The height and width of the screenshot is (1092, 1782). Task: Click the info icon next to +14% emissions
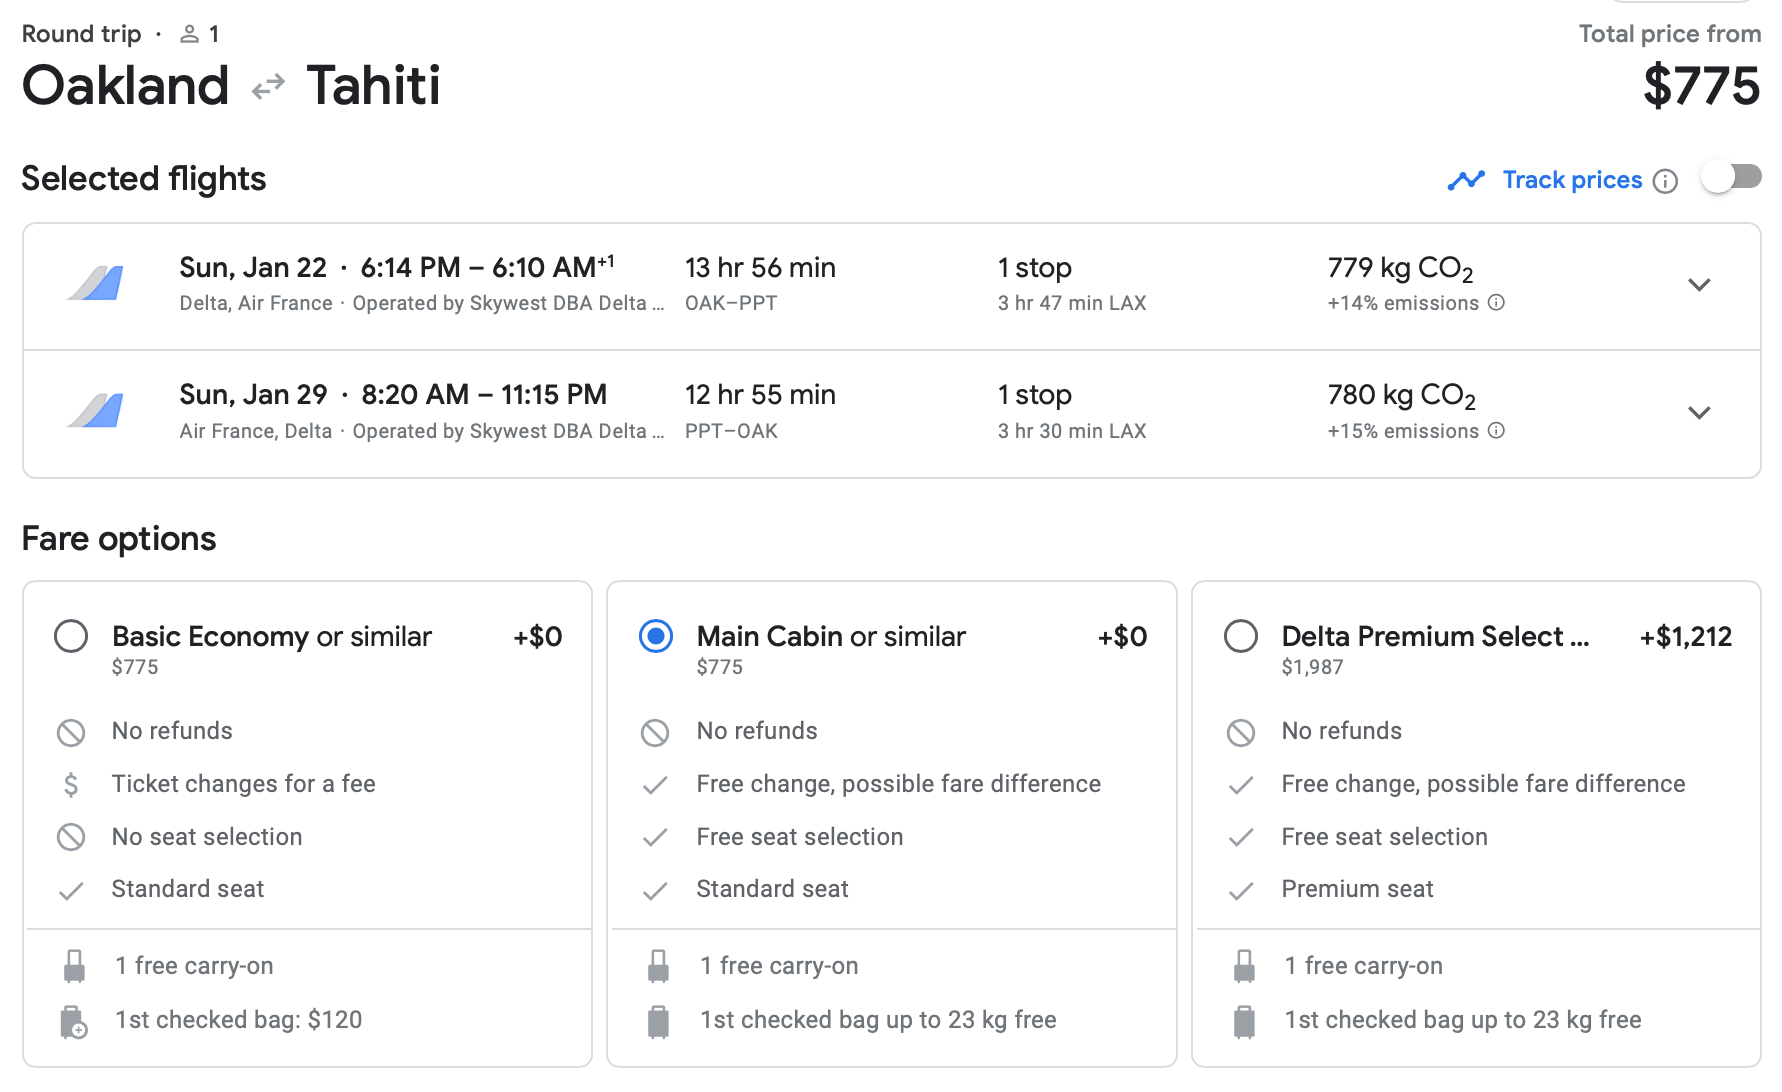point(1496,303)
